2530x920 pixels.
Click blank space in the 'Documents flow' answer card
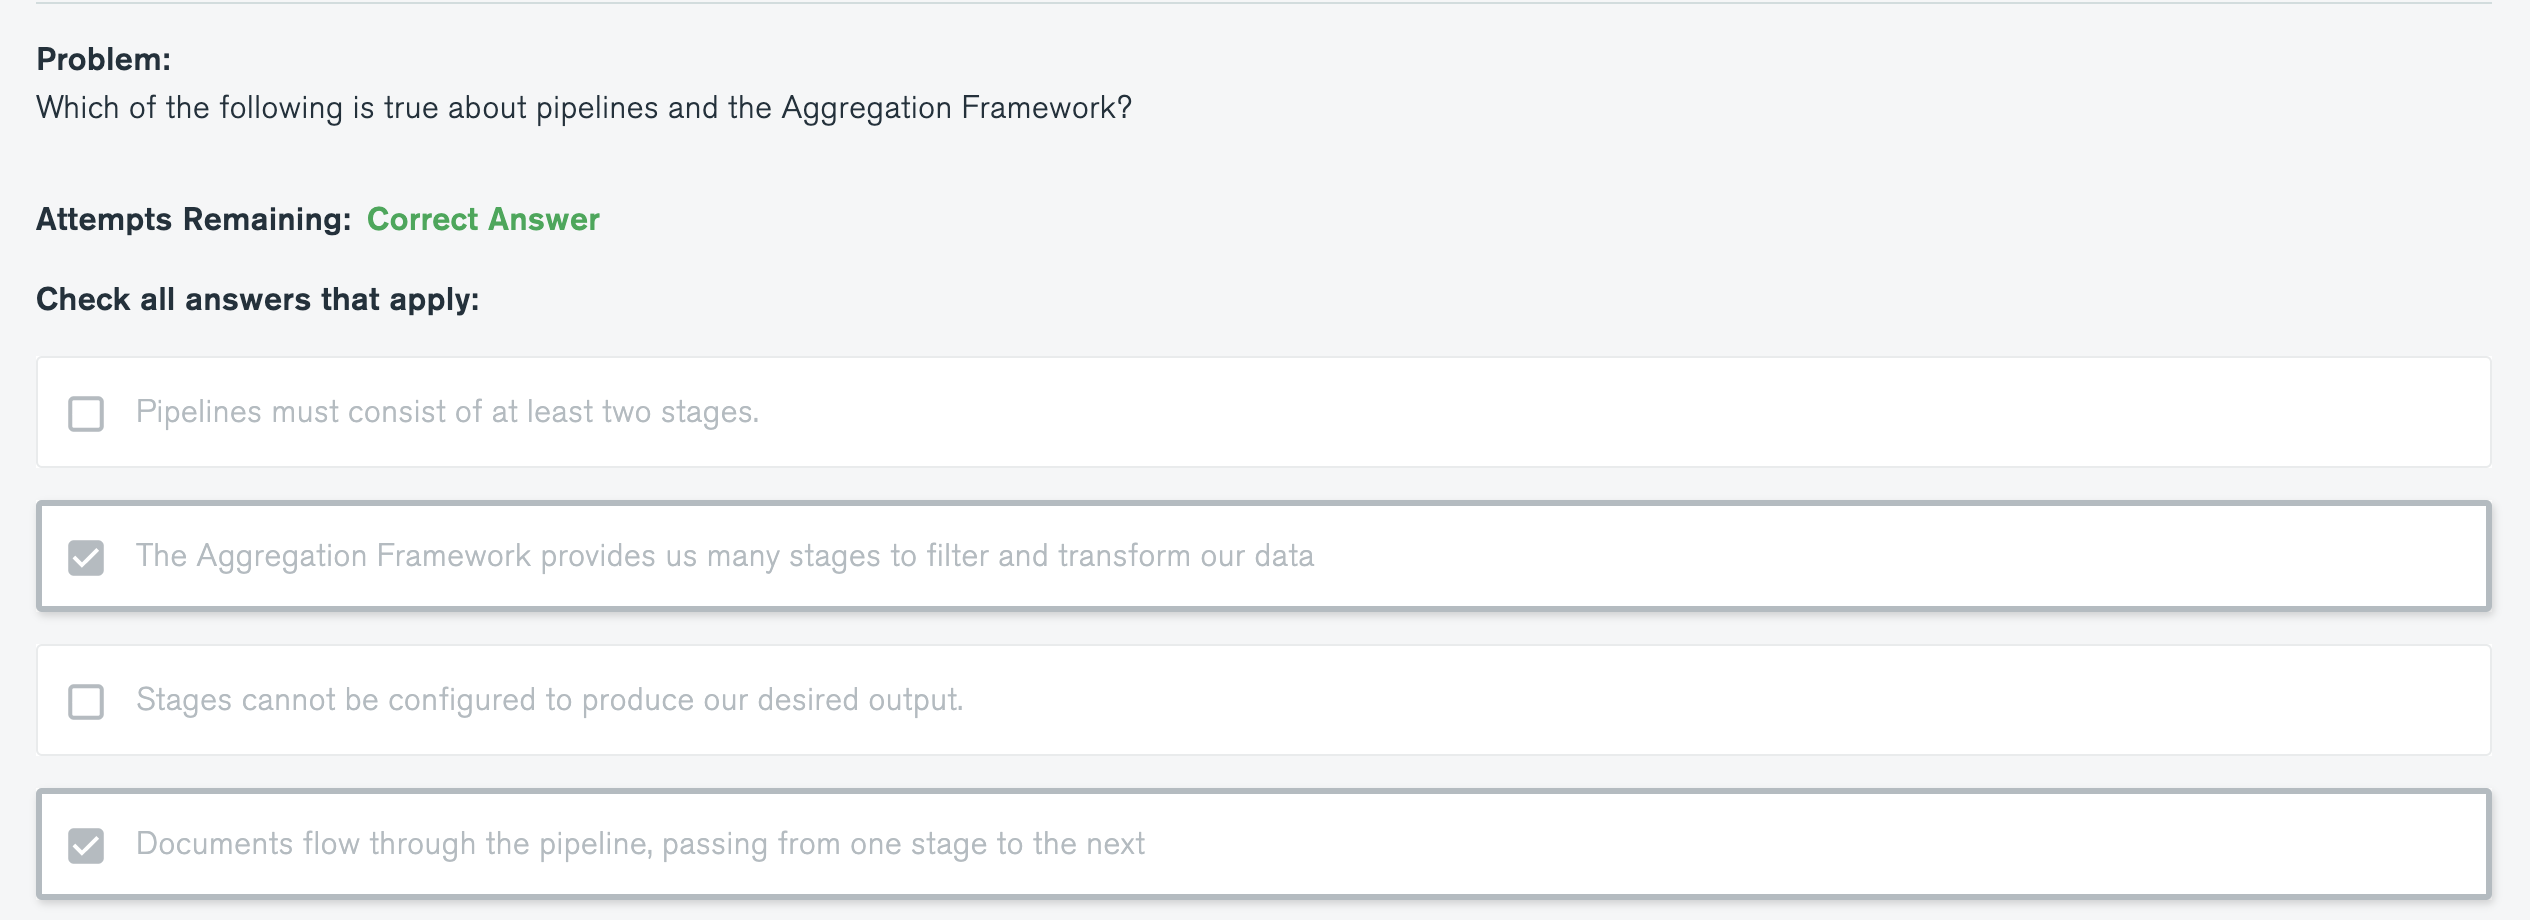click(x=1800, y=844)
